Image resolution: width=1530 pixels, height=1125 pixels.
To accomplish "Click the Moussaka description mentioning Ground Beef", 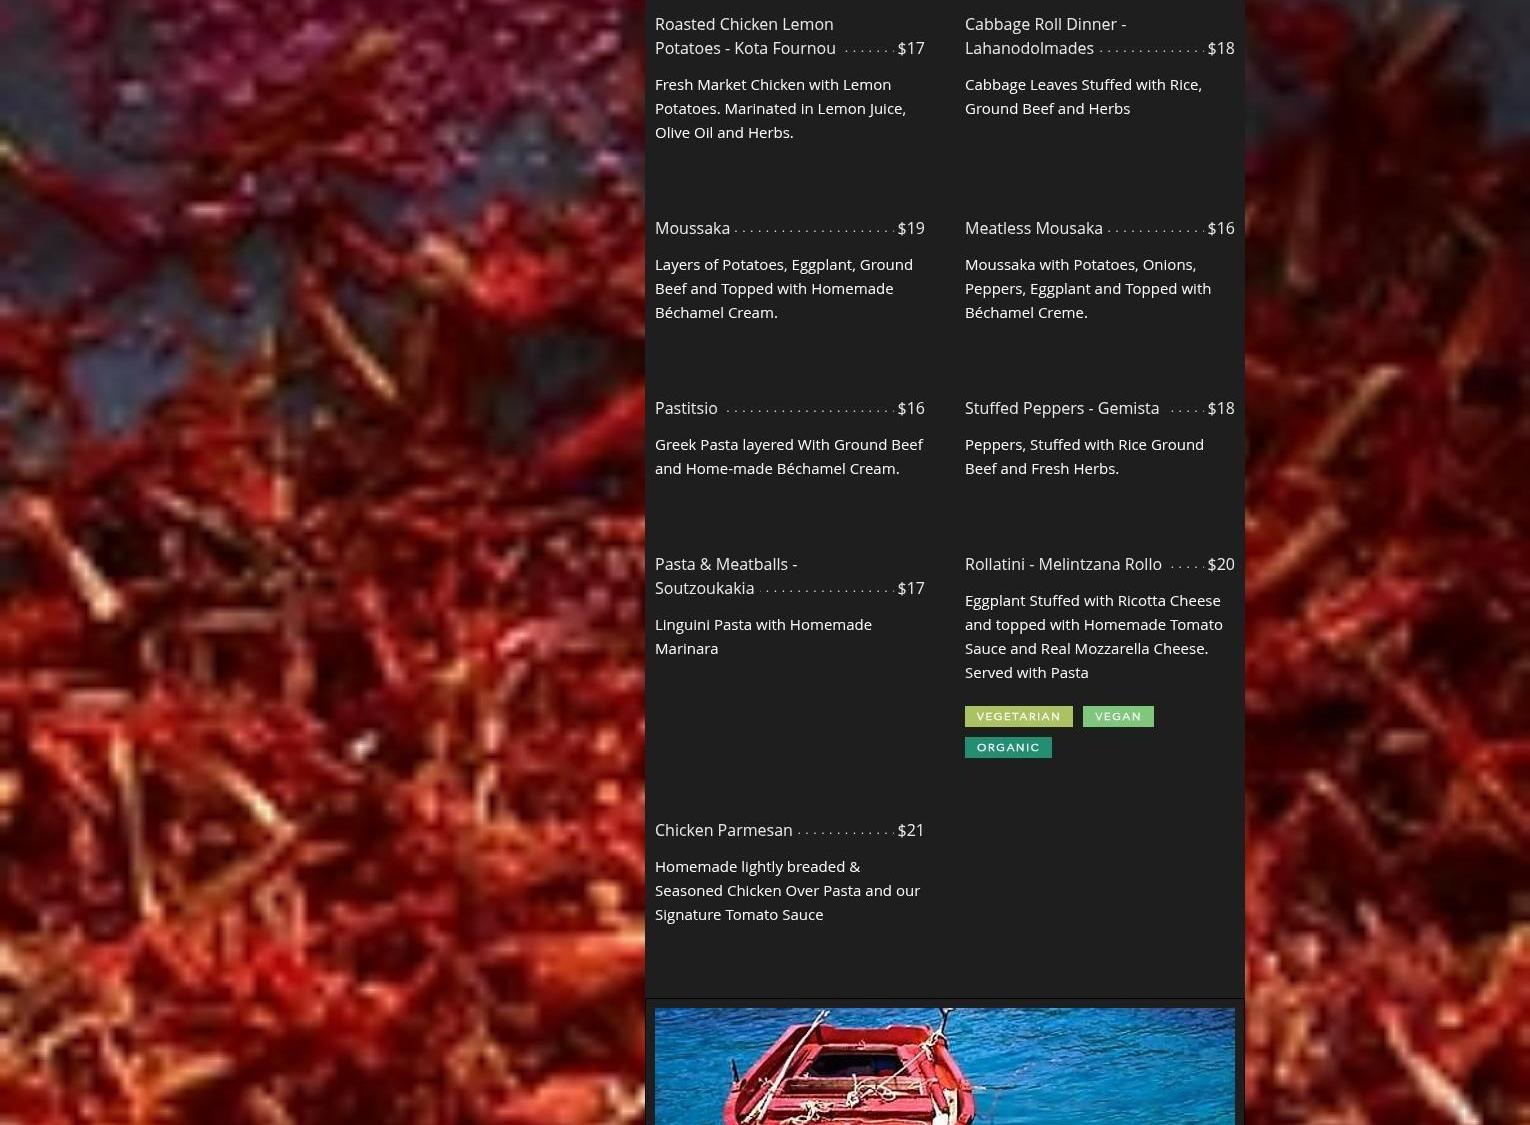I will (783, 288).
